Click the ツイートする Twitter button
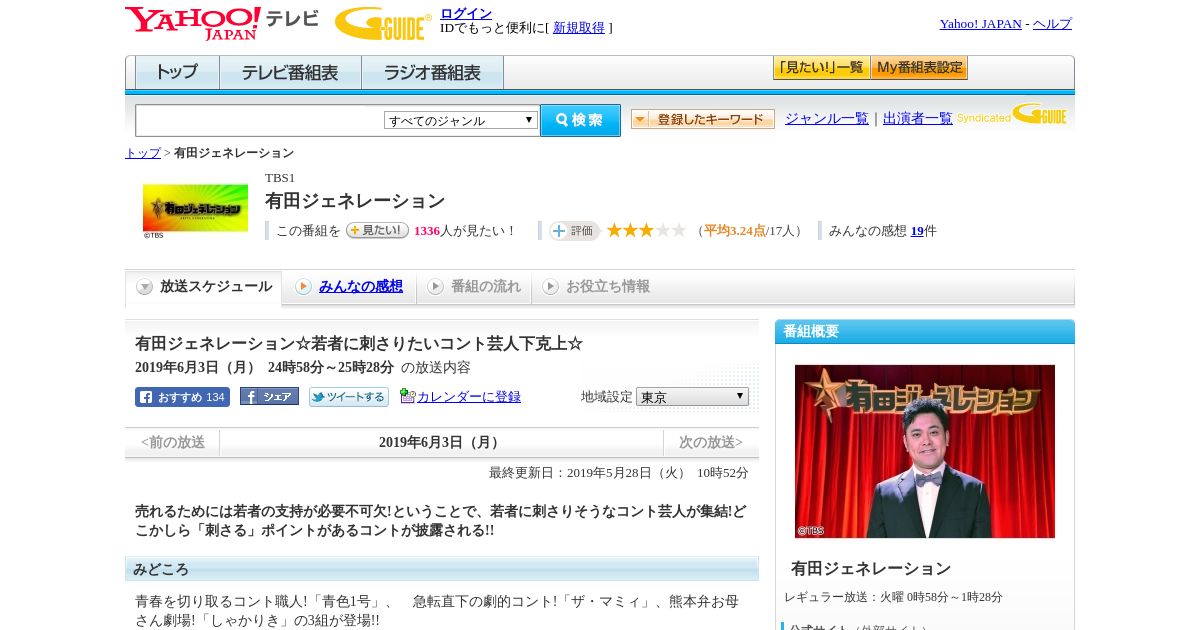 (349, 397)
